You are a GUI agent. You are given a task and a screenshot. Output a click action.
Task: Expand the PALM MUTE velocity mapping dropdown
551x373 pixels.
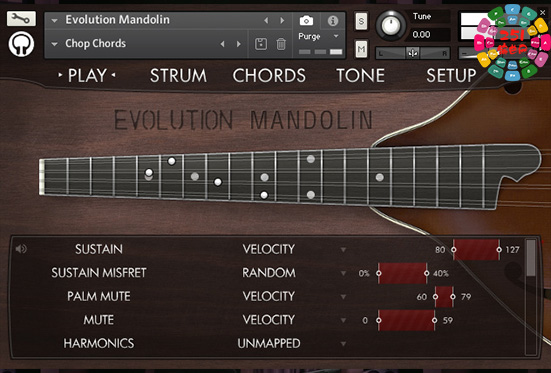[343, 297]
